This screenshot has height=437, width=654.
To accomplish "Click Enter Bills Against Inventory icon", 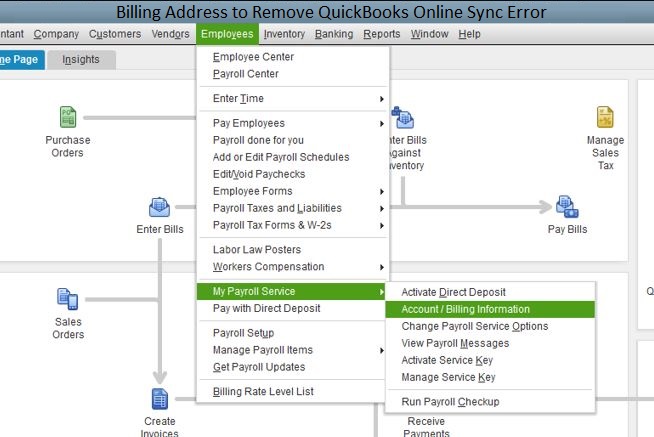I will click(x=403, y=118).
